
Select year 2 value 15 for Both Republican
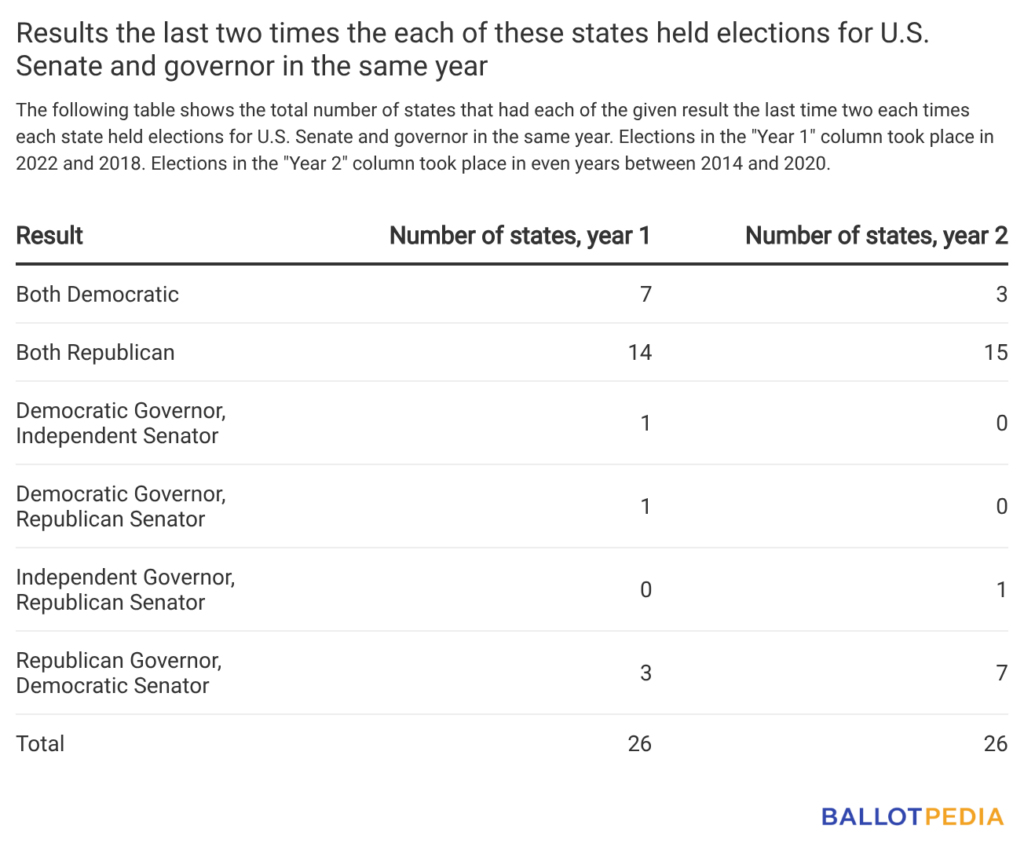coord(995,352)
